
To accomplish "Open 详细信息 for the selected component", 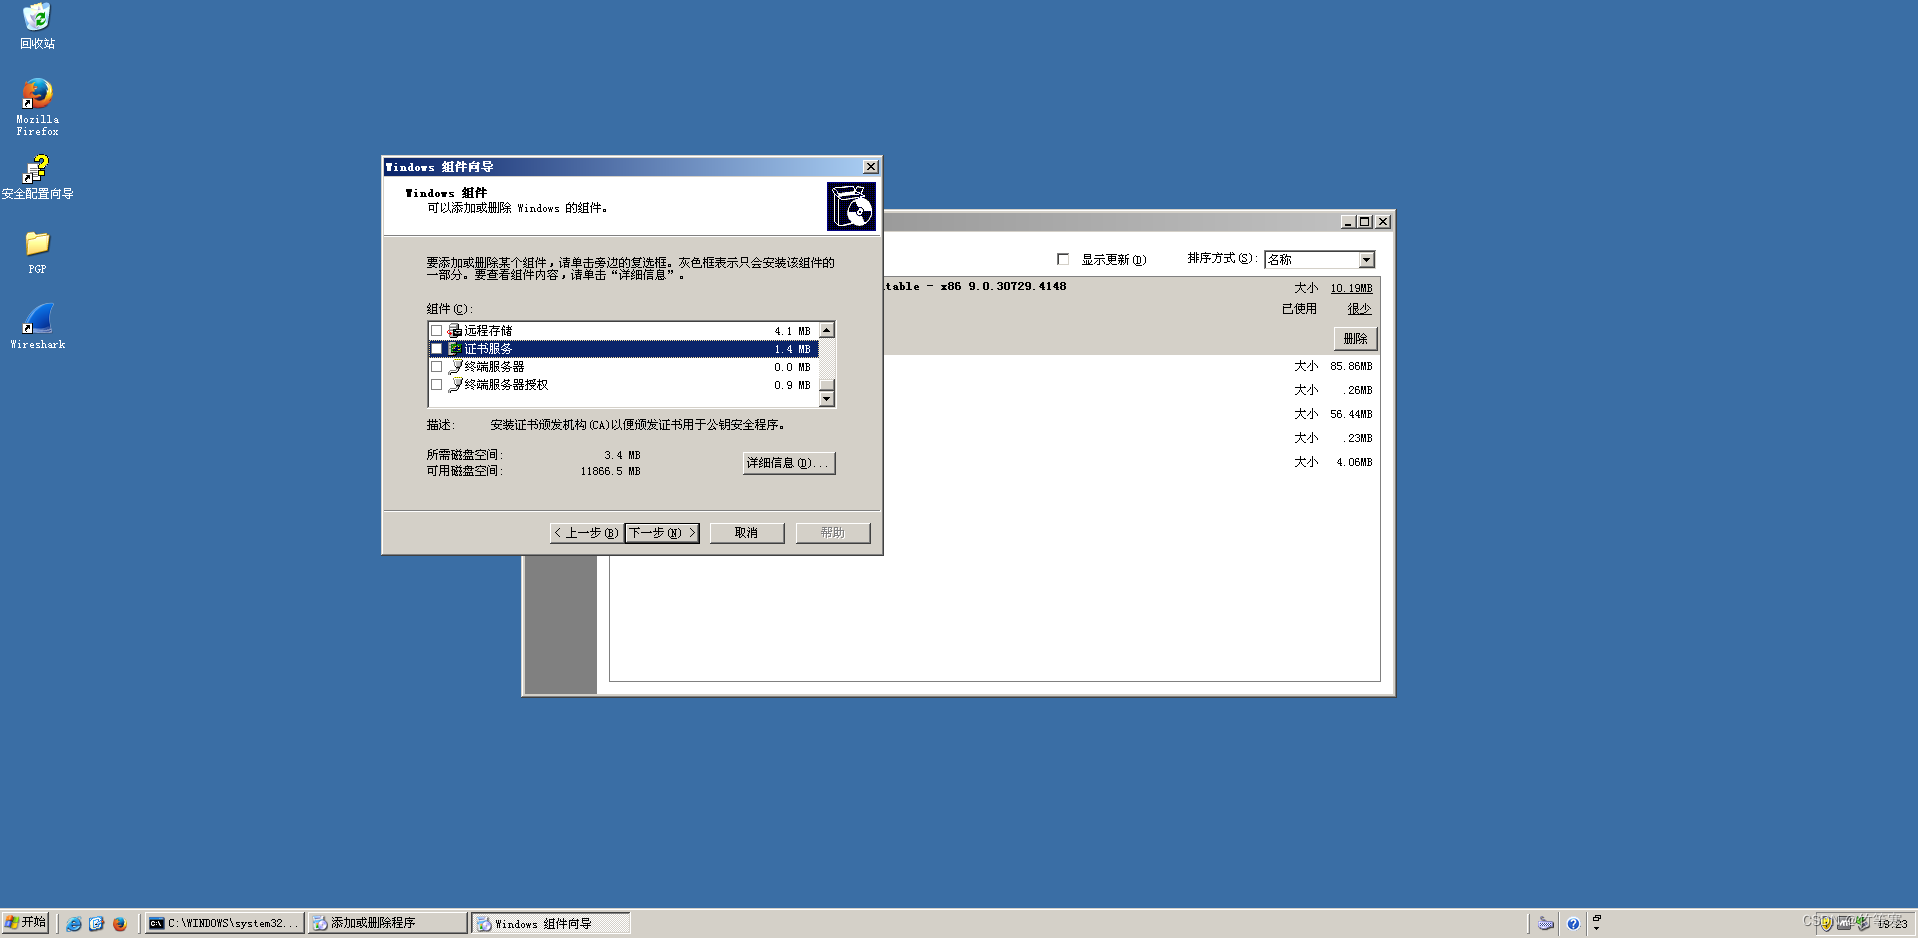I will click(x=788, y=463).
